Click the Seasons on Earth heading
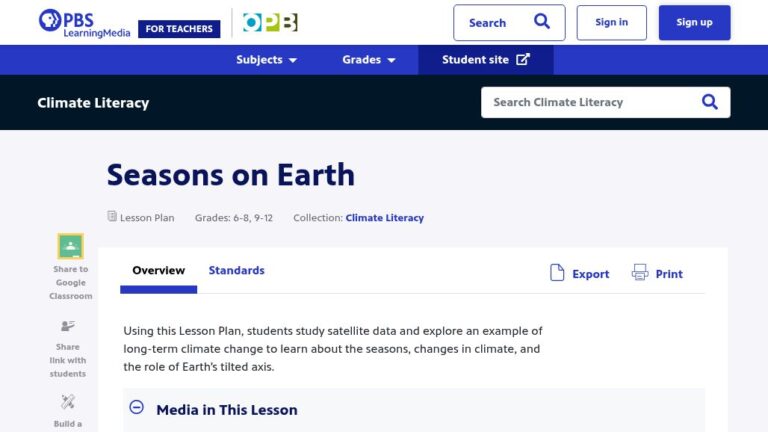768x432 pixels. coord(231,175)
